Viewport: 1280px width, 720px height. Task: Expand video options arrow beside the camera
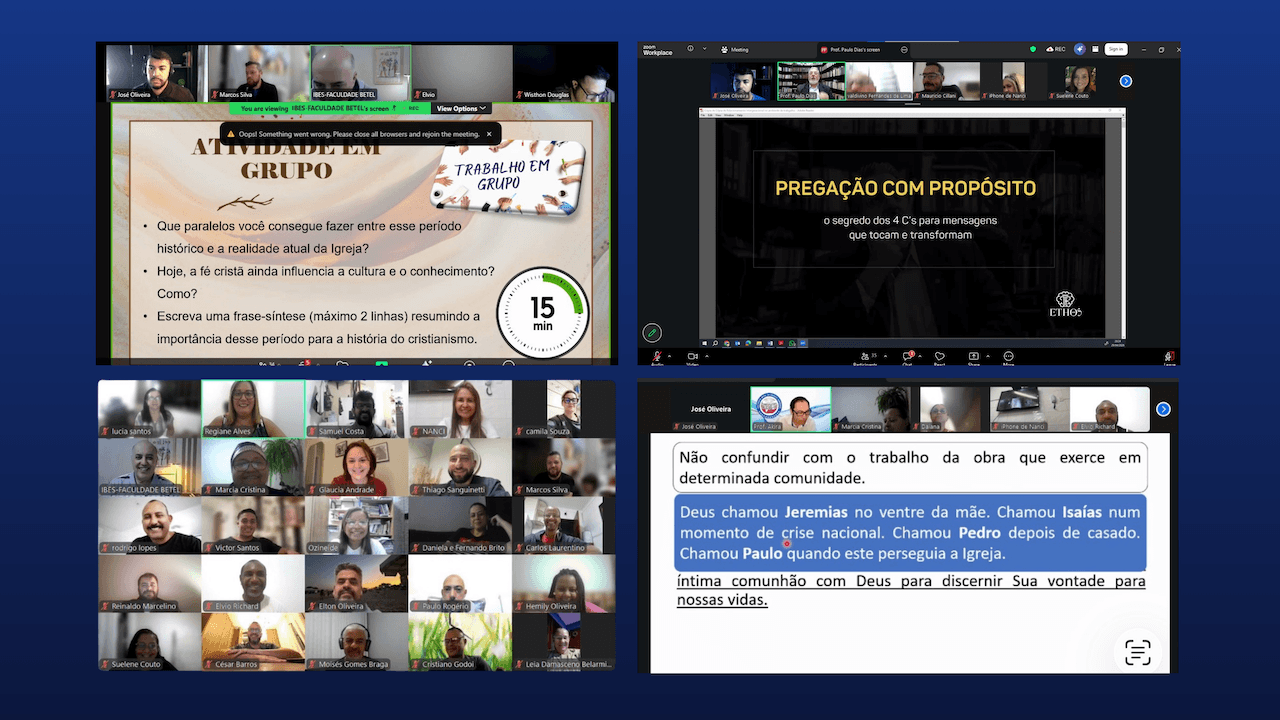pos(706,356)
